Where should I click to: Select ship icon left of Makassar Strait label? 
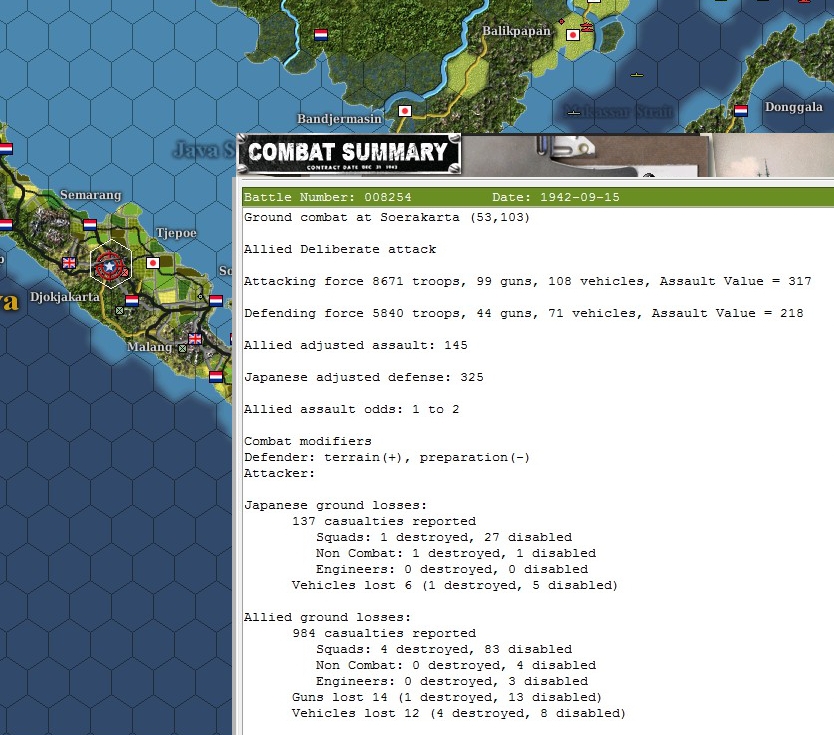pyautogui.click(x=573, y=112)
